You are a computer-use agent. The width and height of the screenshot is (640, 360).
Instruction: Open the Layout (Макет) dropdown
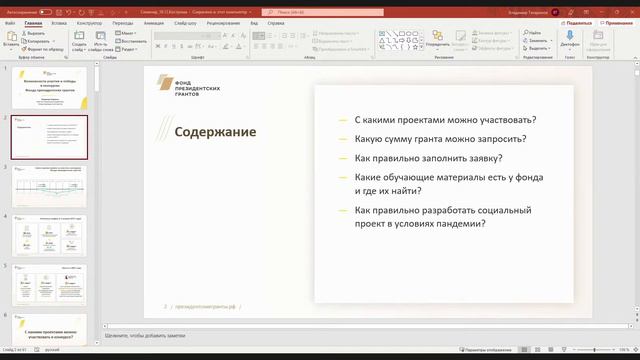tap(126, 33)
